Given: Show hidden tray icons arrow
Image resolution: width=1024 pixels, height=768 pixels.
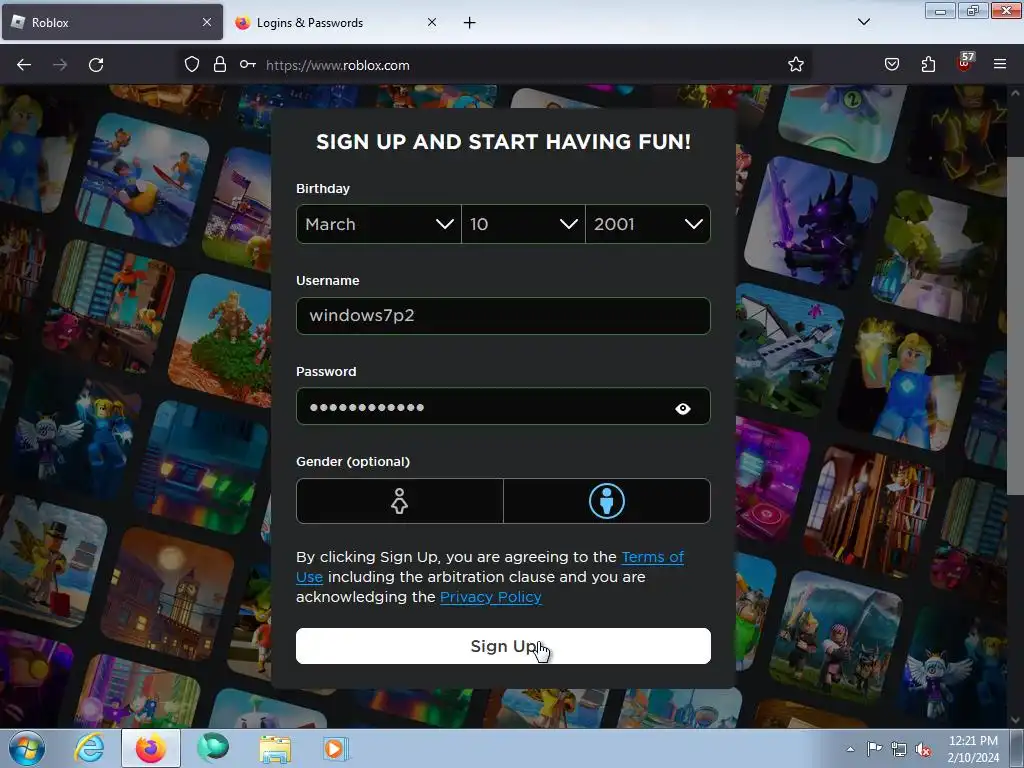Looking at the screenshot, I should coord(850,749).
